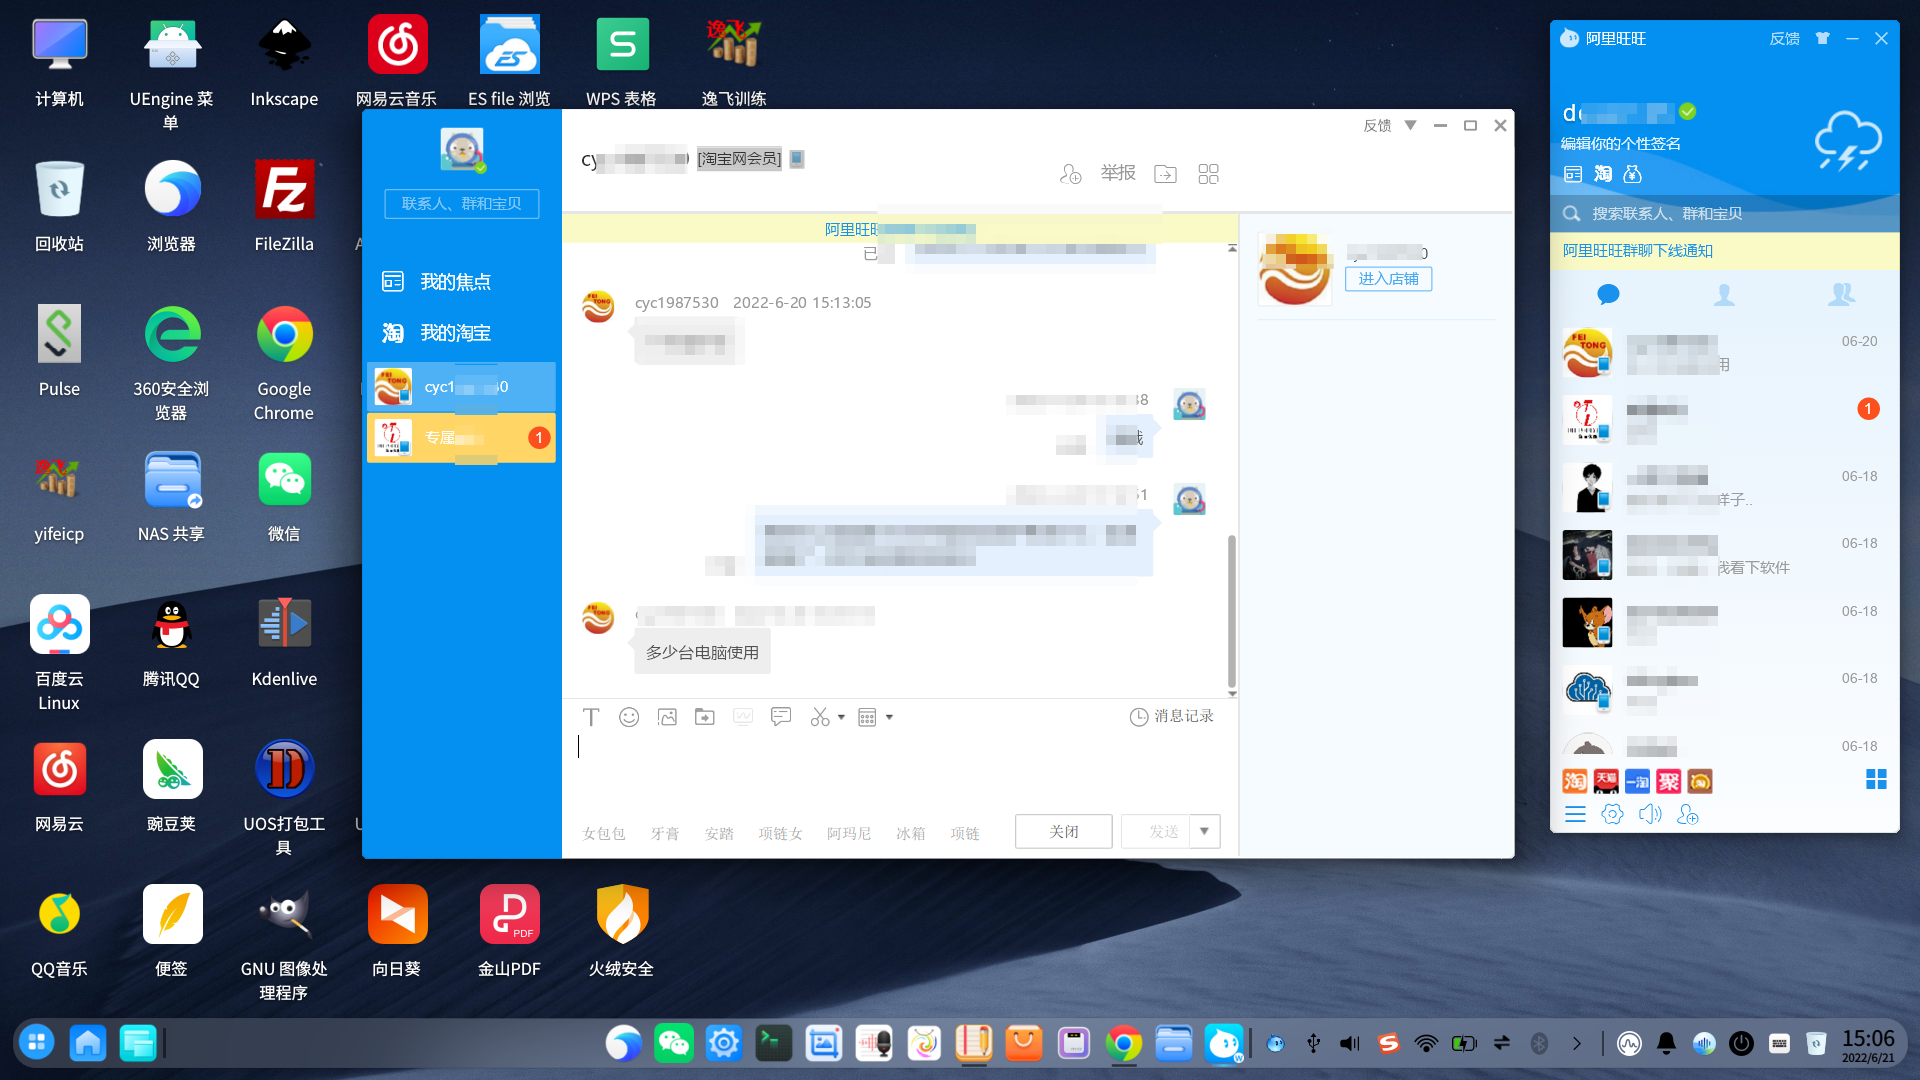Open settings with the gear icon
The image size is (1920, 1080).
[1612, 814]
